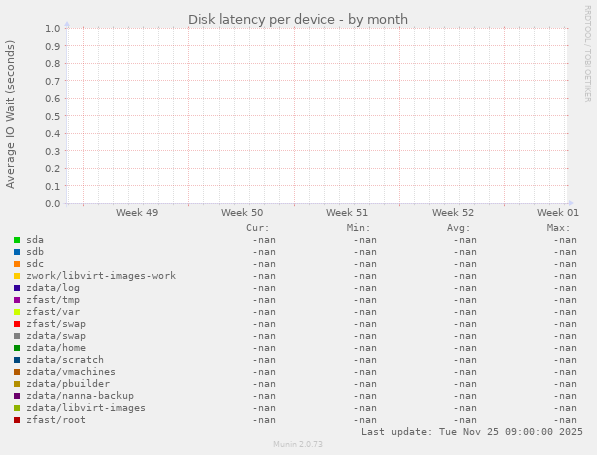The height and width of the screenshot is (455, 597).
Task: Click the brown zdata/vmachines swatch
Action: 17,372
